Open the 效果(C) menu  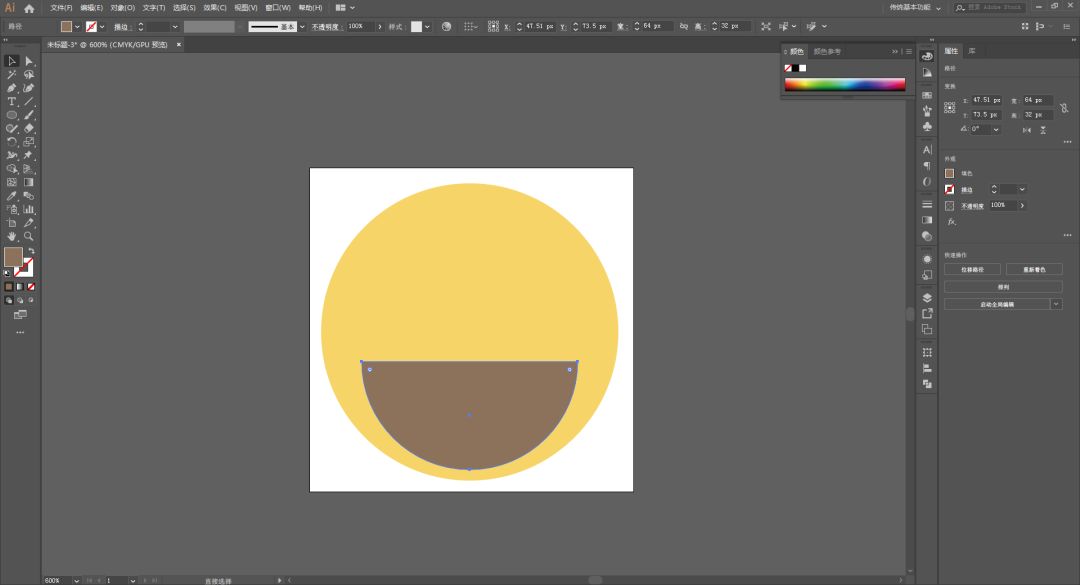click(215, 8)
